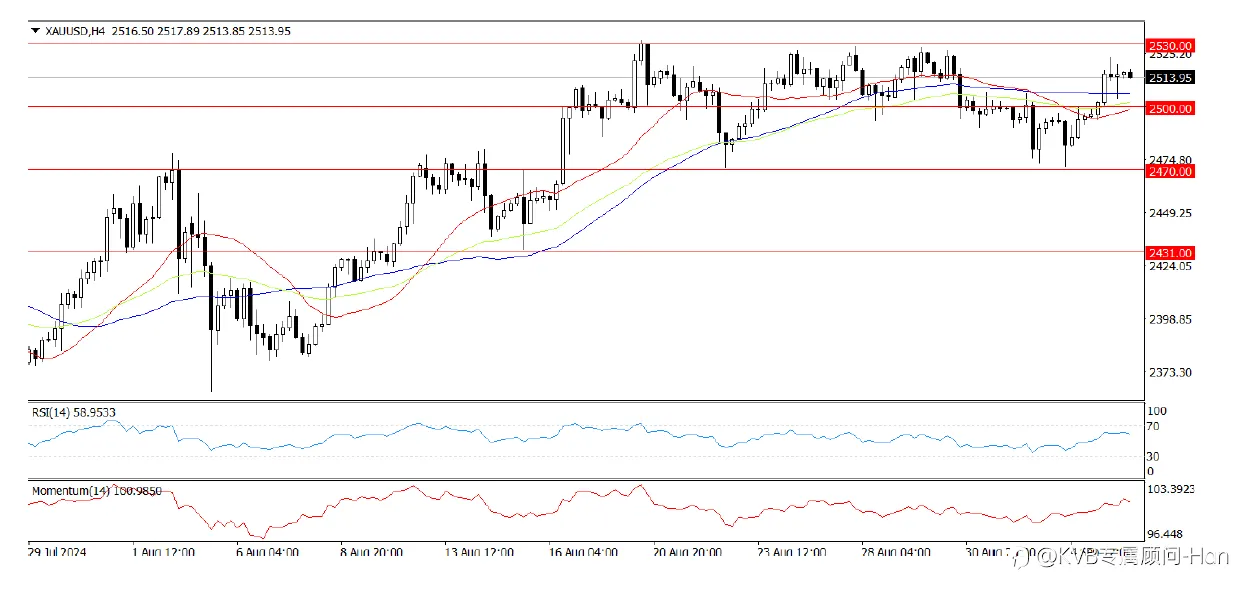This screenshot has width=1243, height=595.
Task: Click the '29 Jul 2024' date label
Action: [57, 551]
